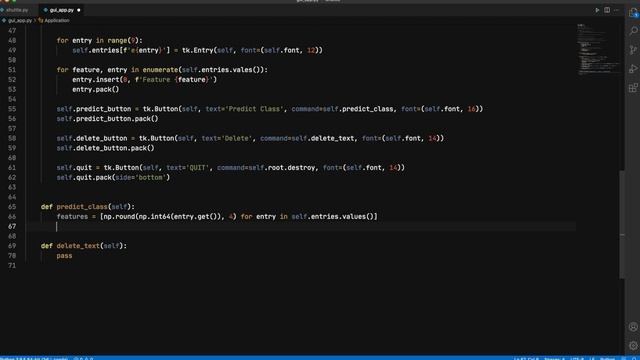Click 'tk.Entry' on line 49
The image size is (640, 360).
198,50
